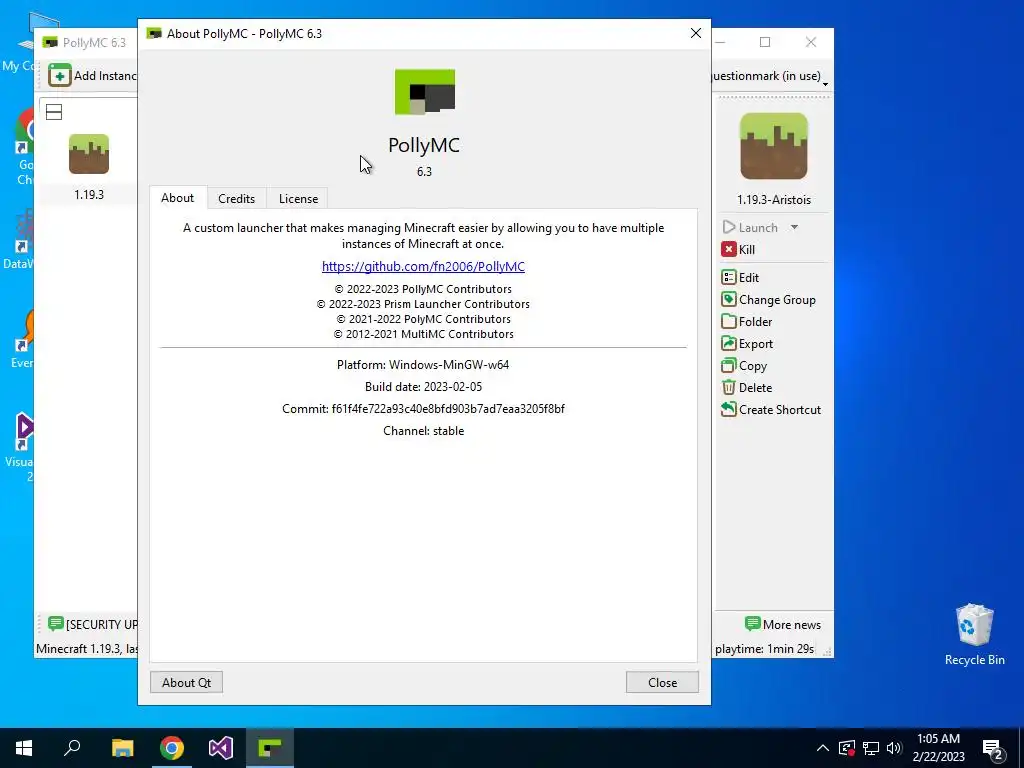The image size is (1024, 768).
Task: Click the Platform: Windows-MinGW-w64 text
Action: 423,364
